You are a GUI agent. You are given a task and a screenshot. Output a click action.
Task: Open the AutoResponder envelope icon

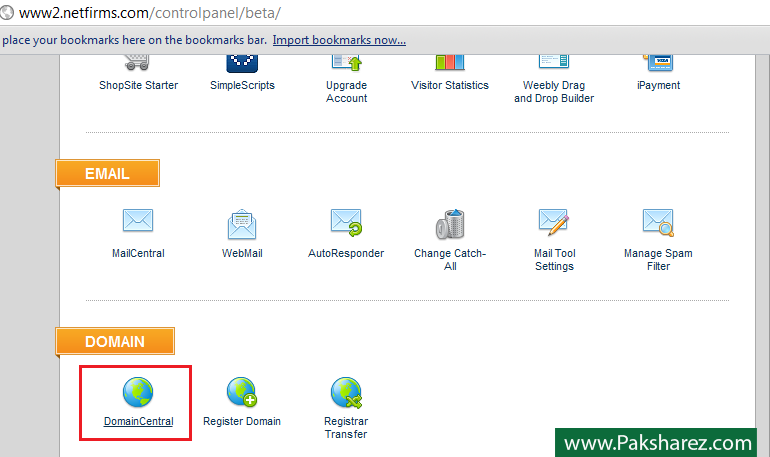[346, 222]
